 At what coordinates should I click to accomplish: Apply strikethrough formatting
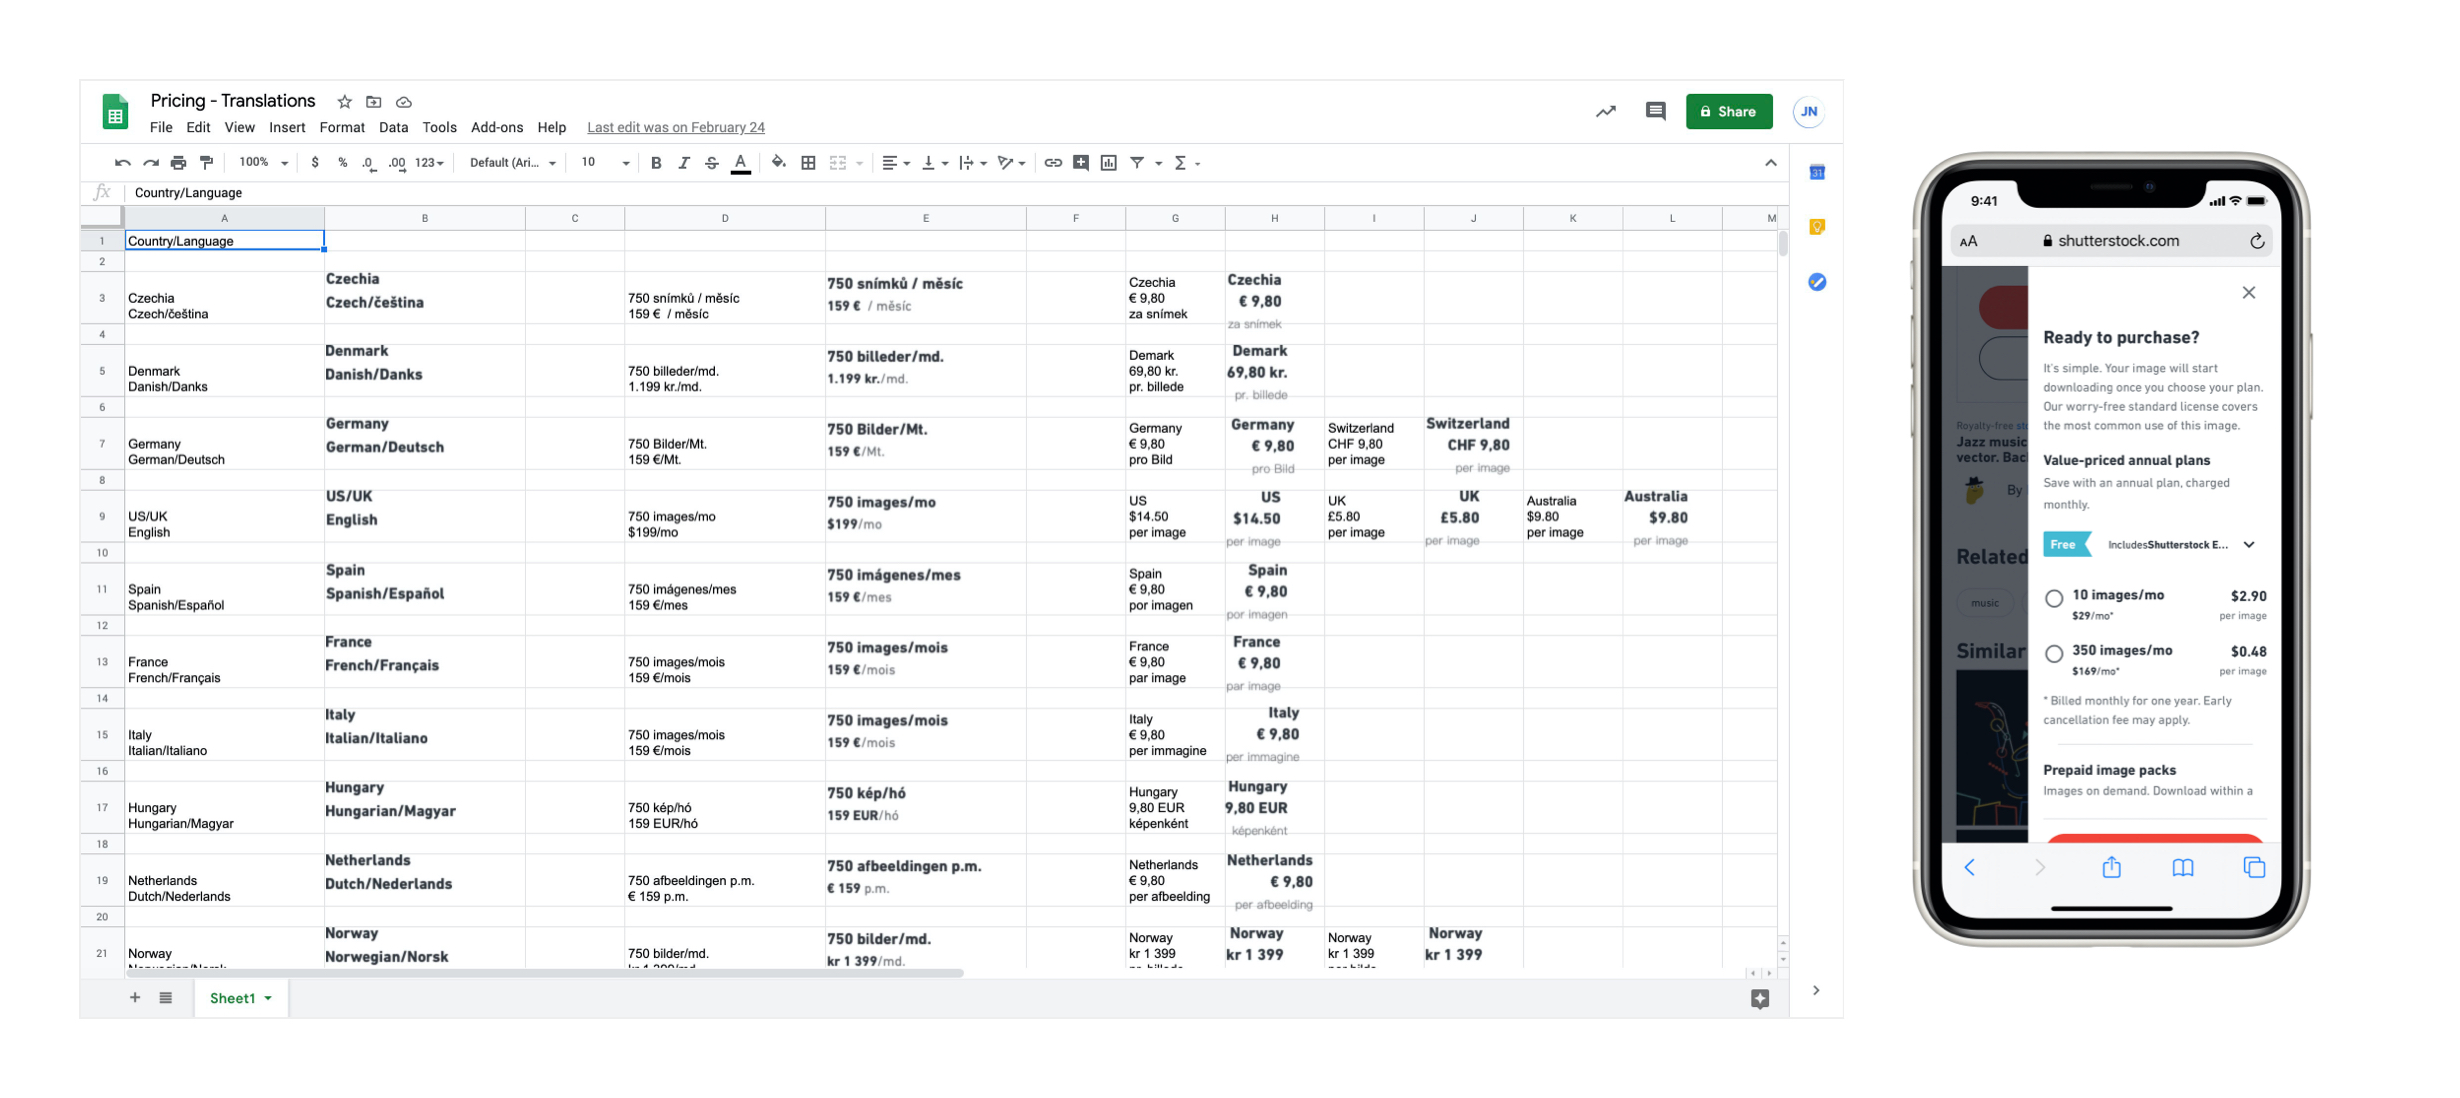tap(712, 163)
